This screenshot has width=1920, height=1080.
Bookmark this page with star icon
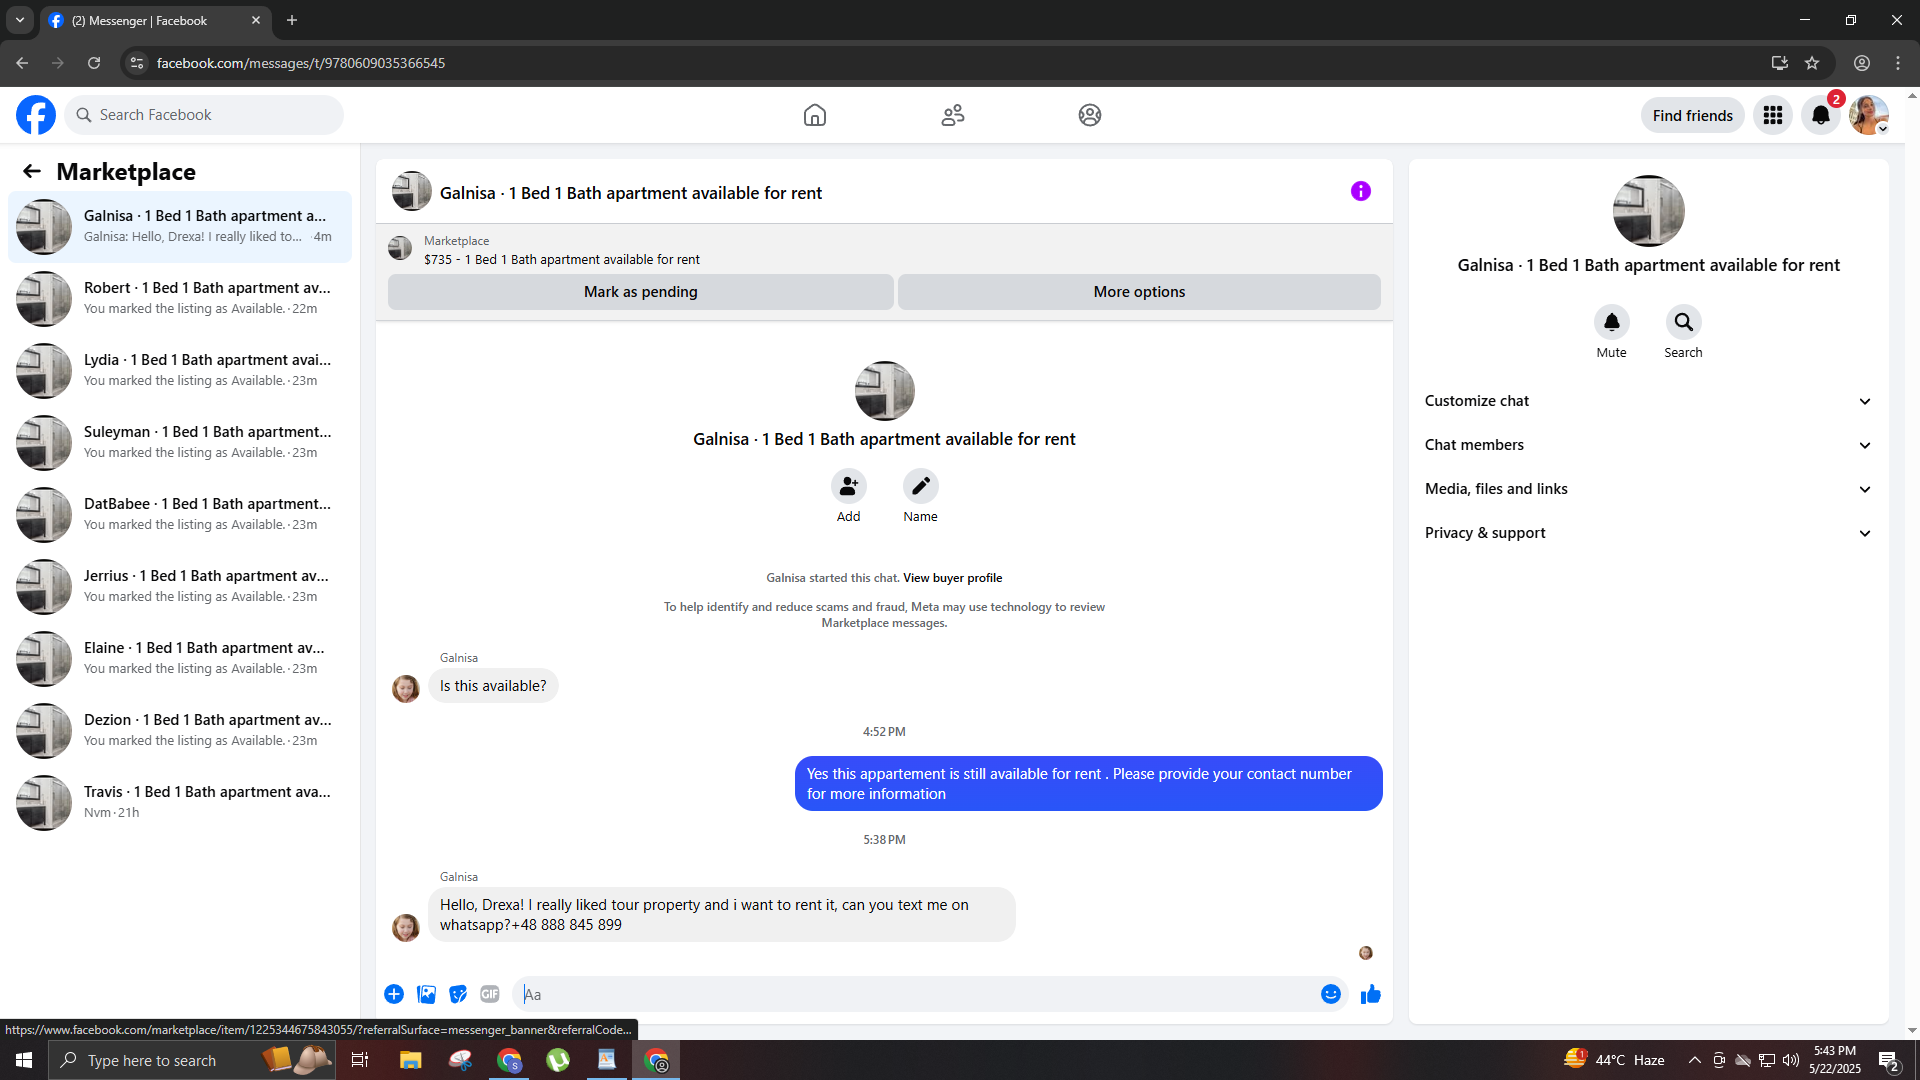[x=1812, y=63]
